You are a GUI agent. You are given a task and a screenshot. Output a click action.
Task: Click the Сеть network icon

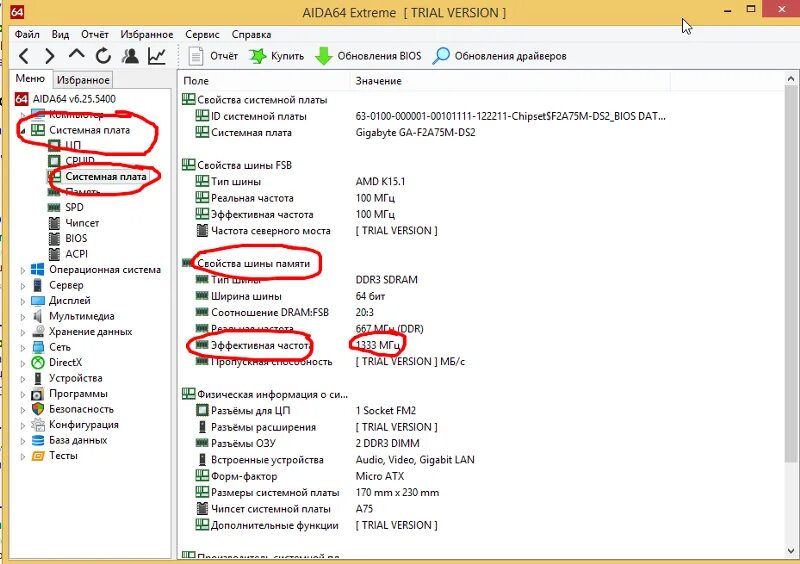coord(38,347)
